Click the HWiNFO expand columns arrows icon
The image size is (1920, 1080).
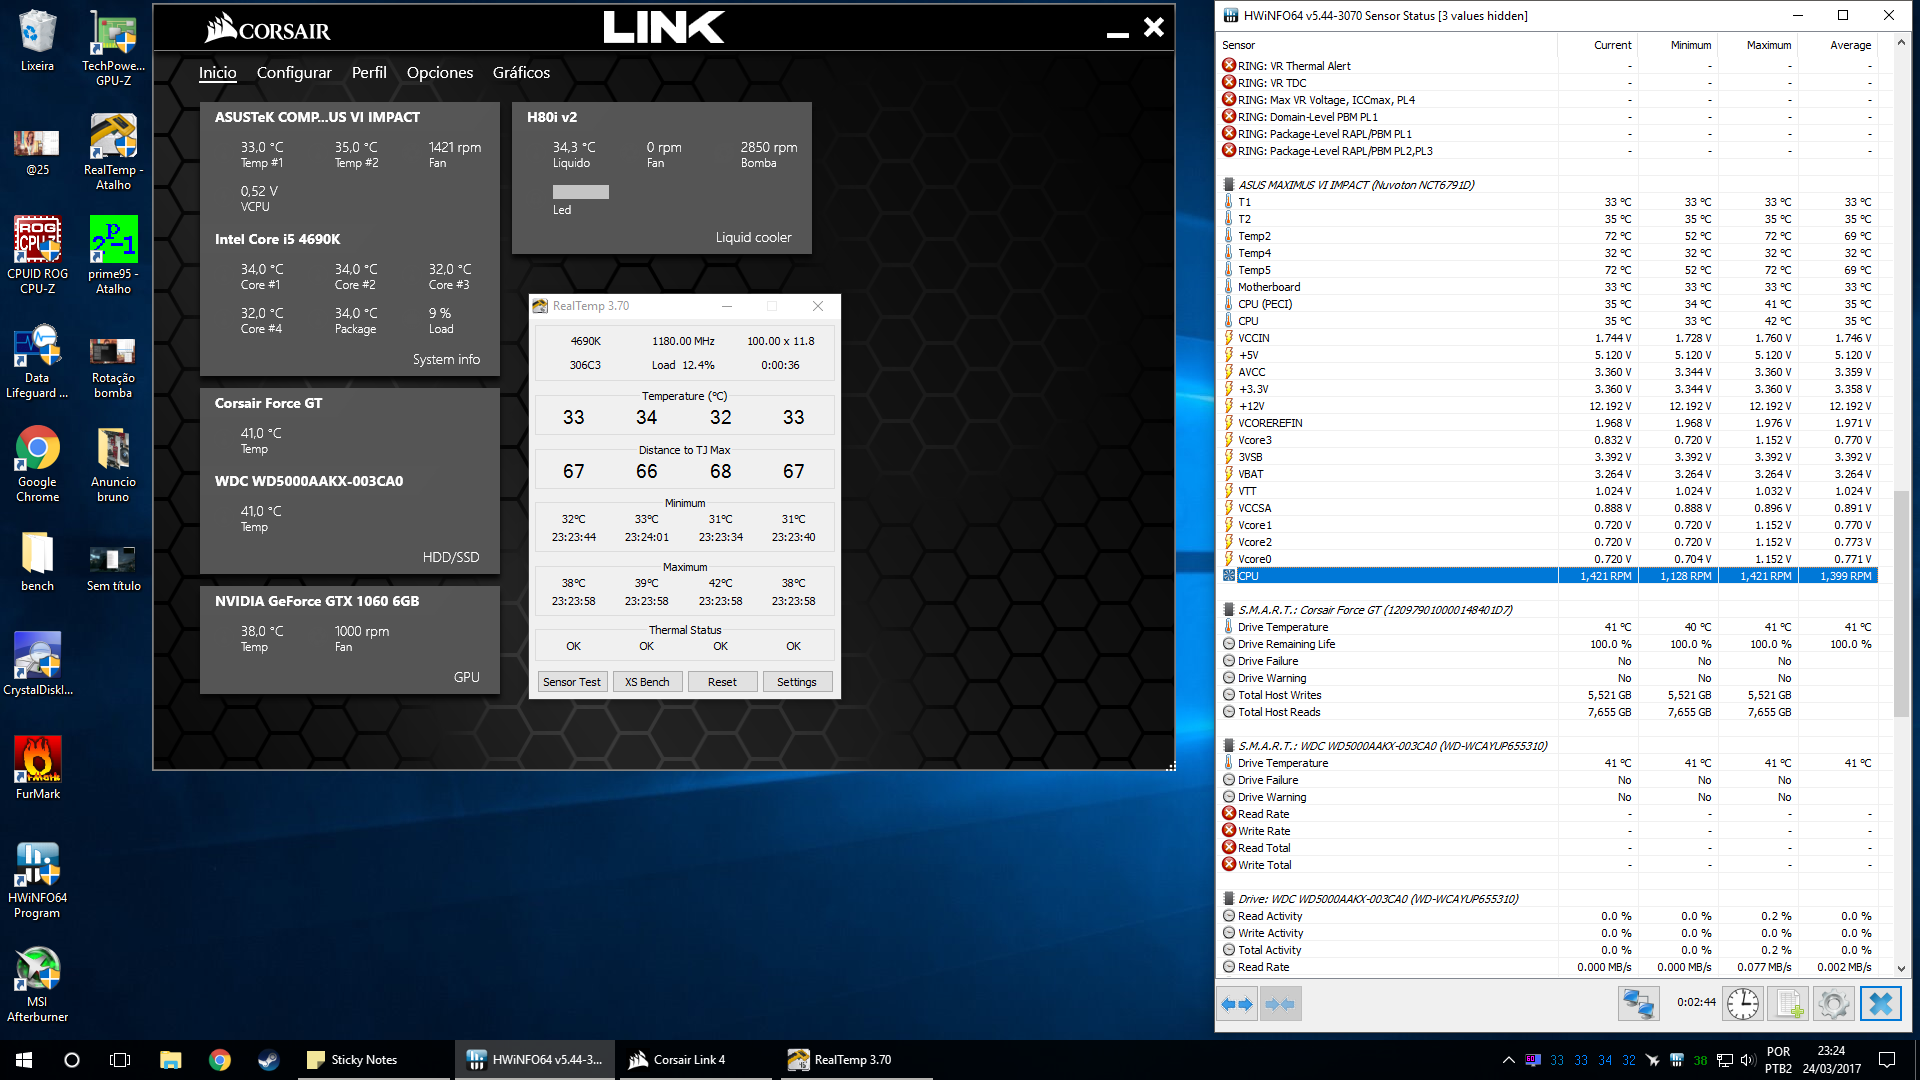coord(1237,1004)
